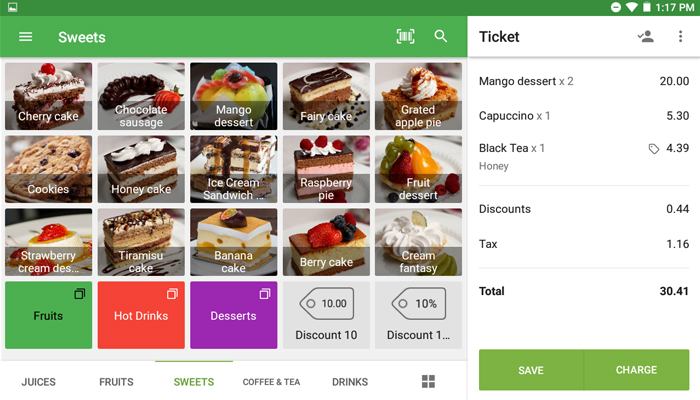Switch to the Juices tab

[x=39, y=382]
